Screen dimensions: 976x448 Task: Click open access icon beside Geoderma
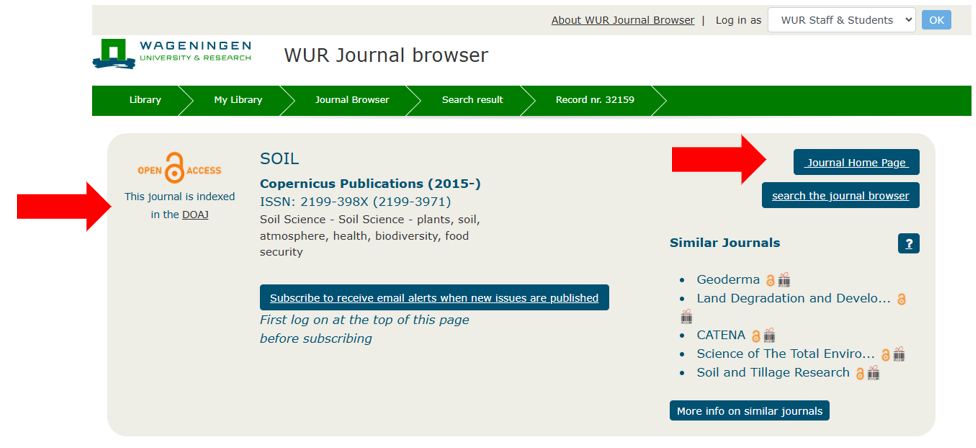coord(770,280)
